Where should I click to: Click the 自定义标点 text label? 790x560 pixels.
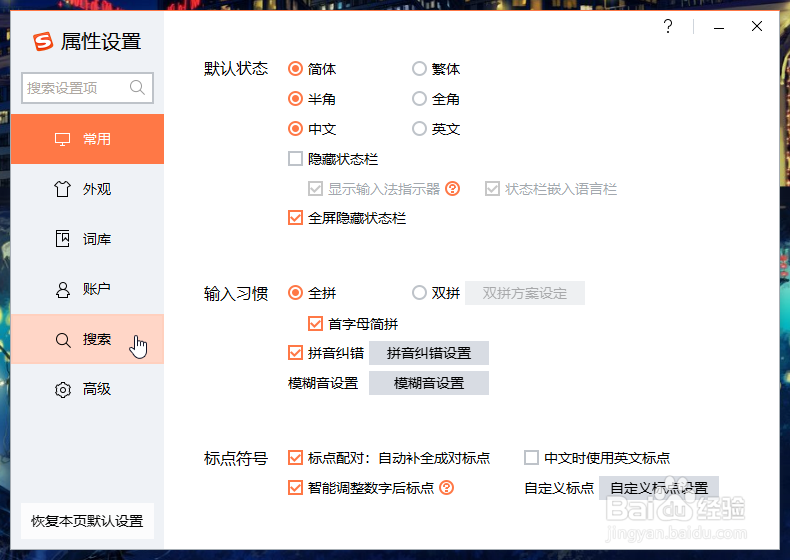[x=559, y=488]
